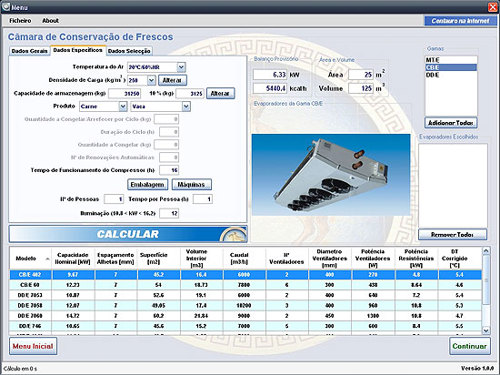Sort by Diametro Ventiladores column header
Screen dimensions: 500x375
[x=330, y=258]
